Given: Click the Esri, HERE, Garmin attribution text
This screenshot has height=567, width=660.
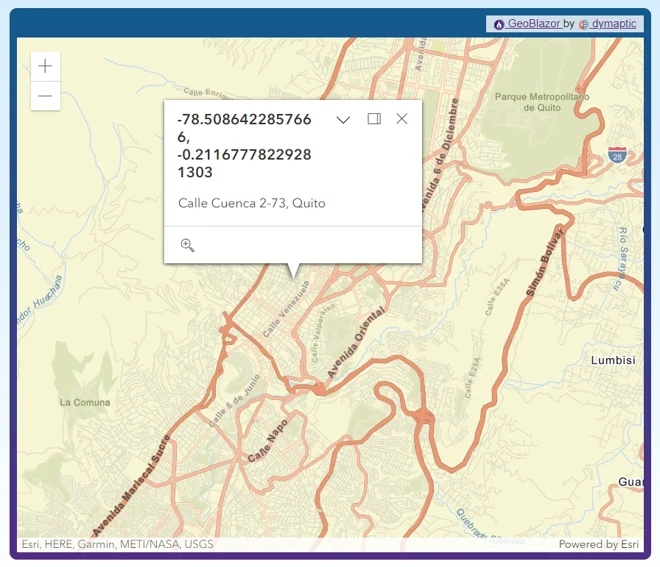Looking at the screenshot, I should click(117, 544).
